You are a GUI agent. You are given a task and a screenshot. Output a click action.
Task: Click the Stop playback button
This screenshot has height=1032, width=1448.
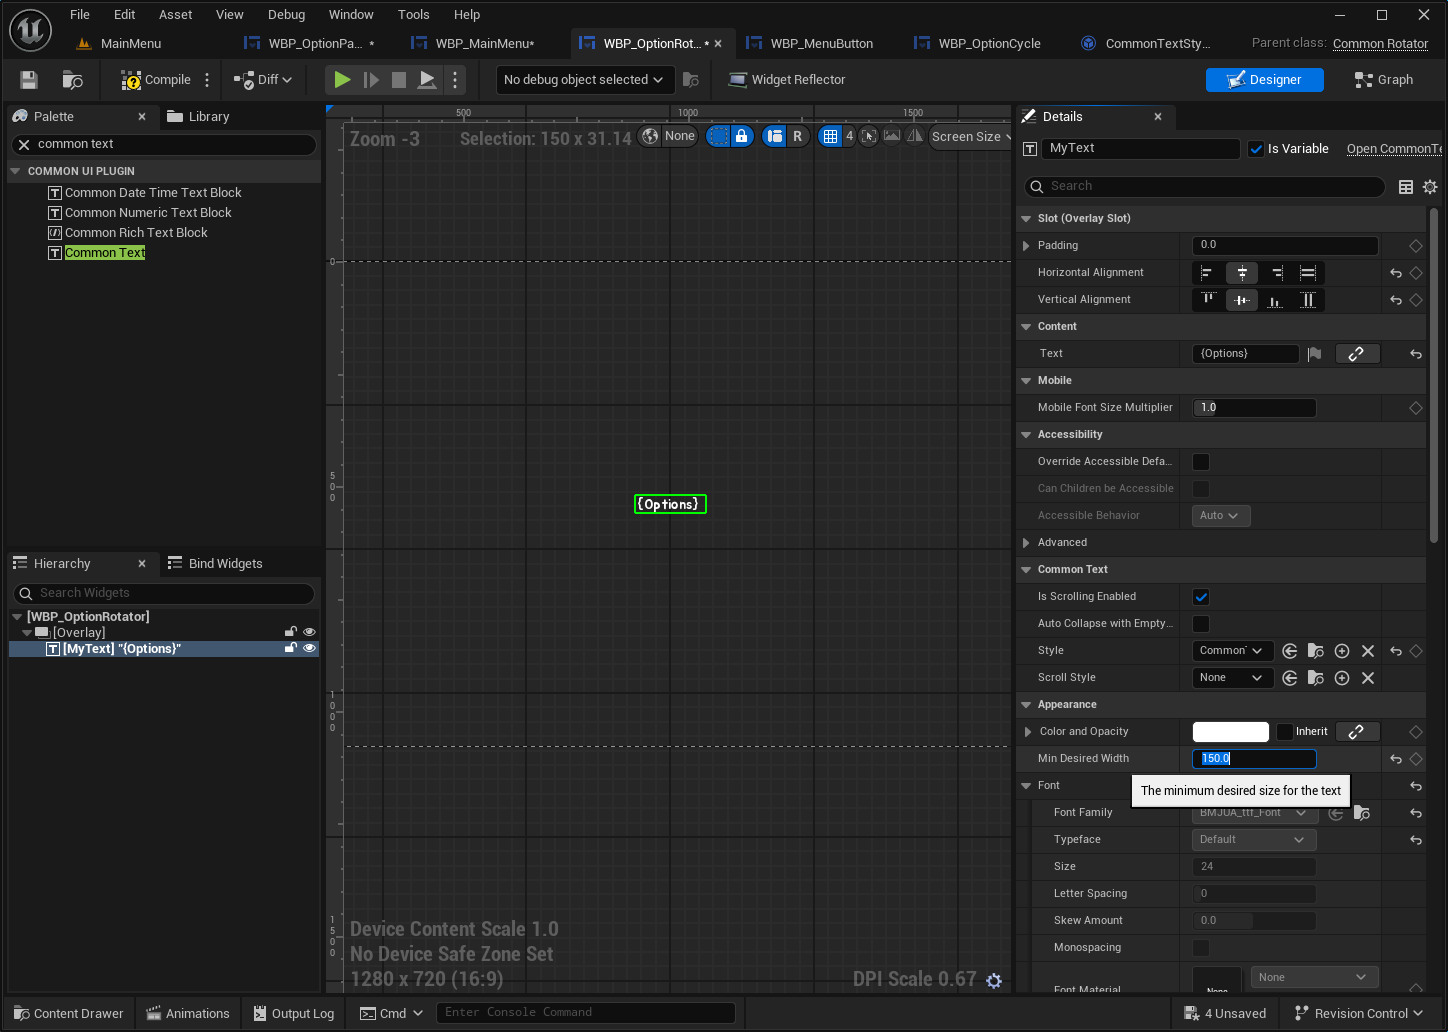tap(399, 80)
